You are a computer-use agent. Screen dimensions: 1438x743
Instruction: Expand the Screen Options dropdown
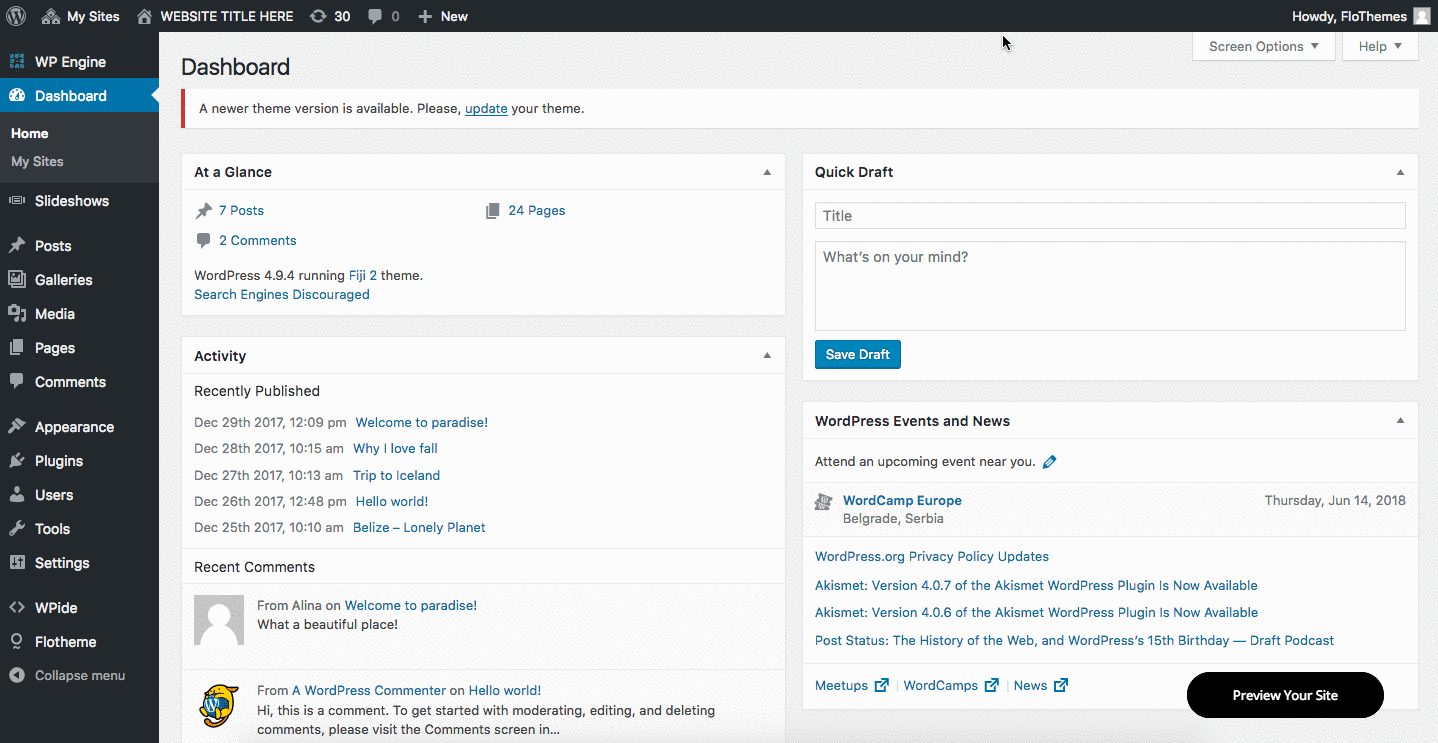tap(1264, 46)
